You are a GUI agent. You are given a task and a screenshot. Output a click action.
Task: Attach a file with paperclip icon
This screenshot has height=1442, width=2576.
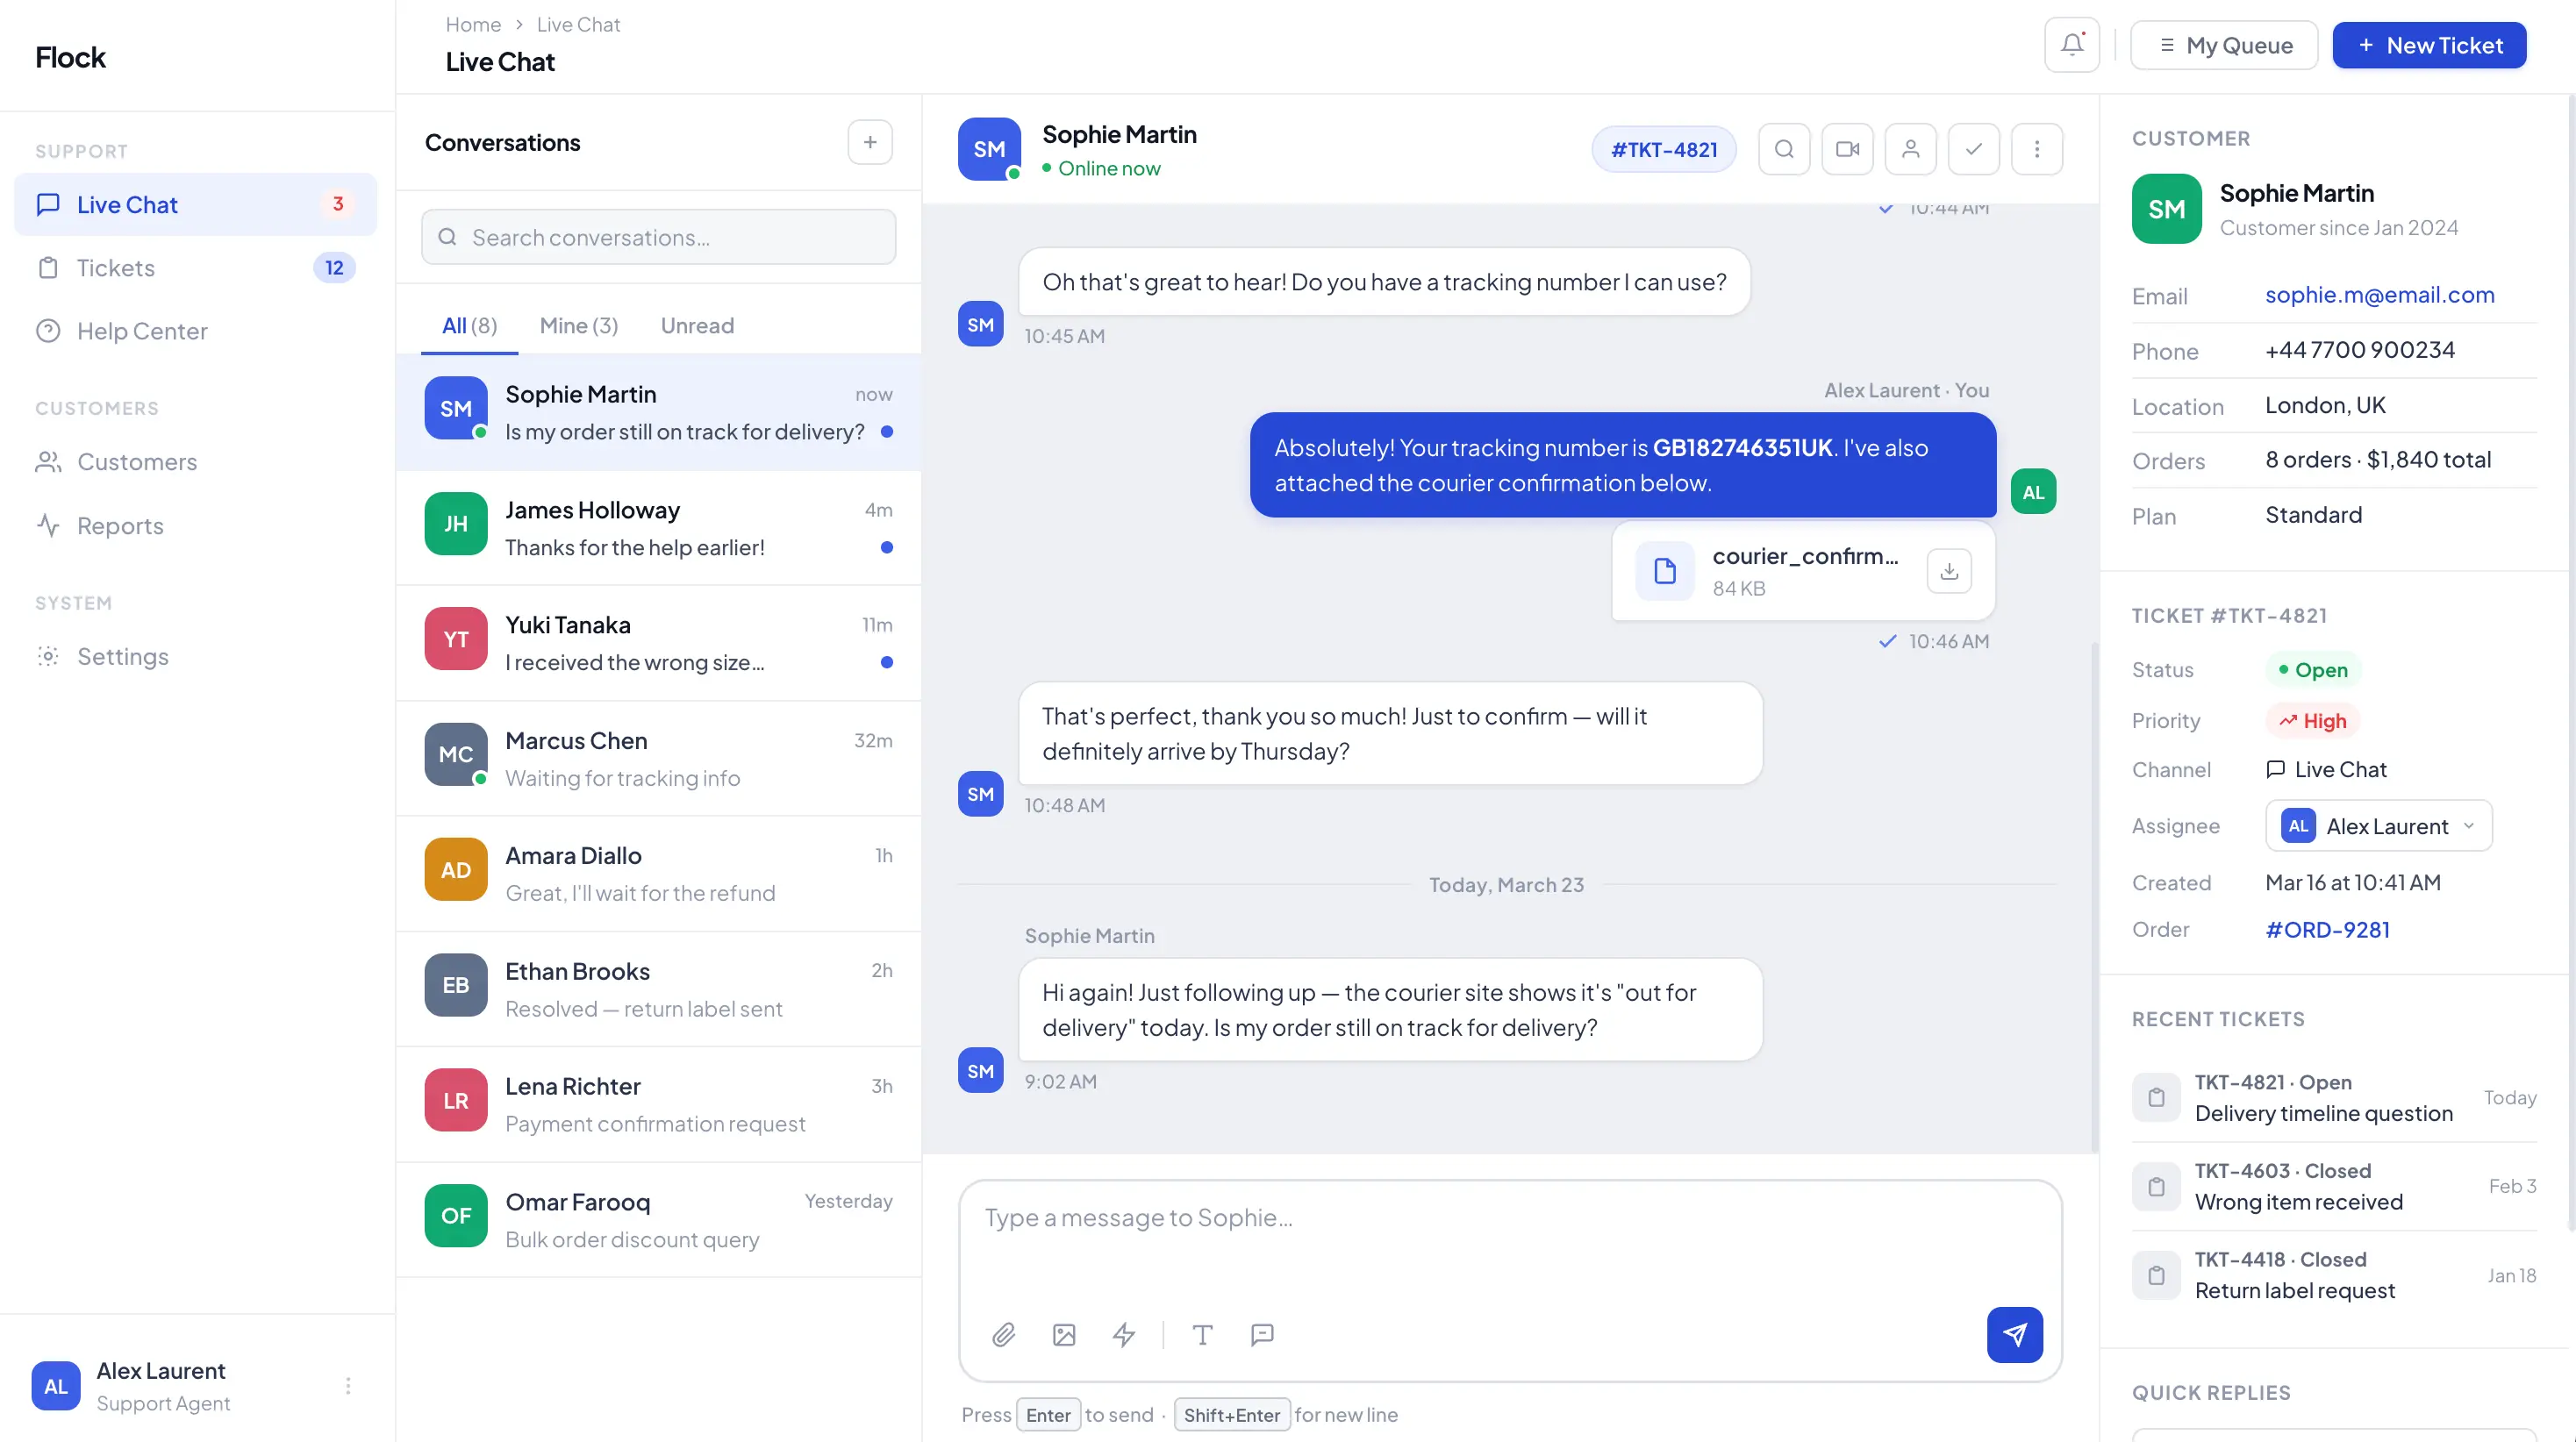(x=1003, y=1335)
